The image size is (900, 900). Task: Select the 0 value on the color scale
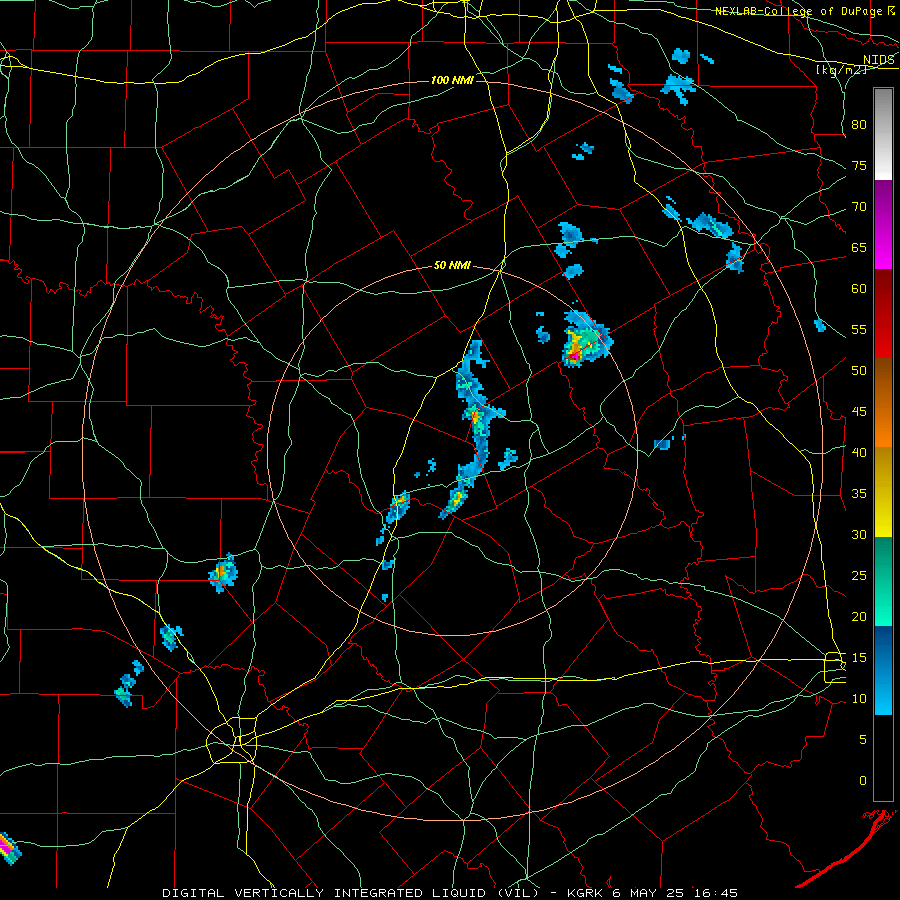pos(863,781)
